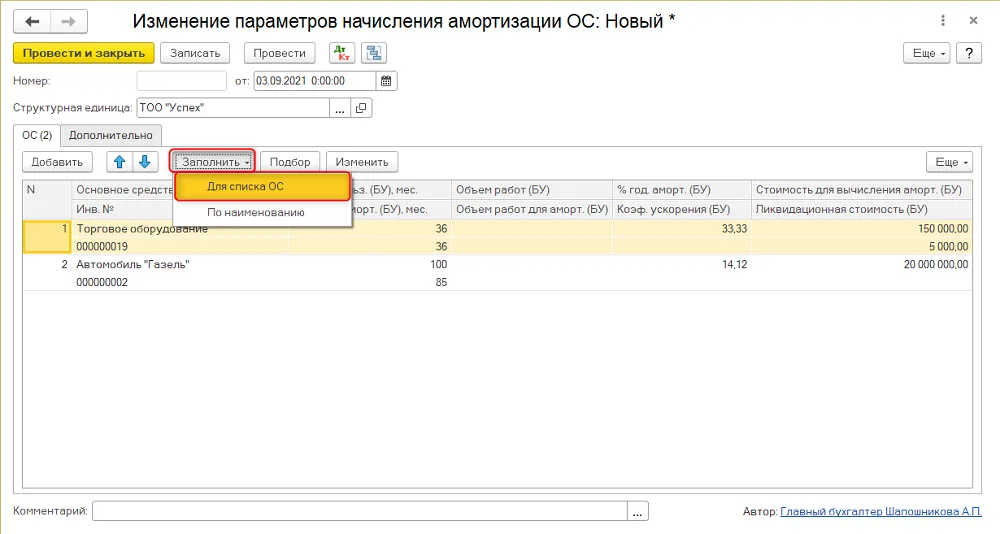Open author link Главный бухгалтер Шапошникова А.П.
1000x534 pixels.
pyautogui.click(x=881, y=512)
